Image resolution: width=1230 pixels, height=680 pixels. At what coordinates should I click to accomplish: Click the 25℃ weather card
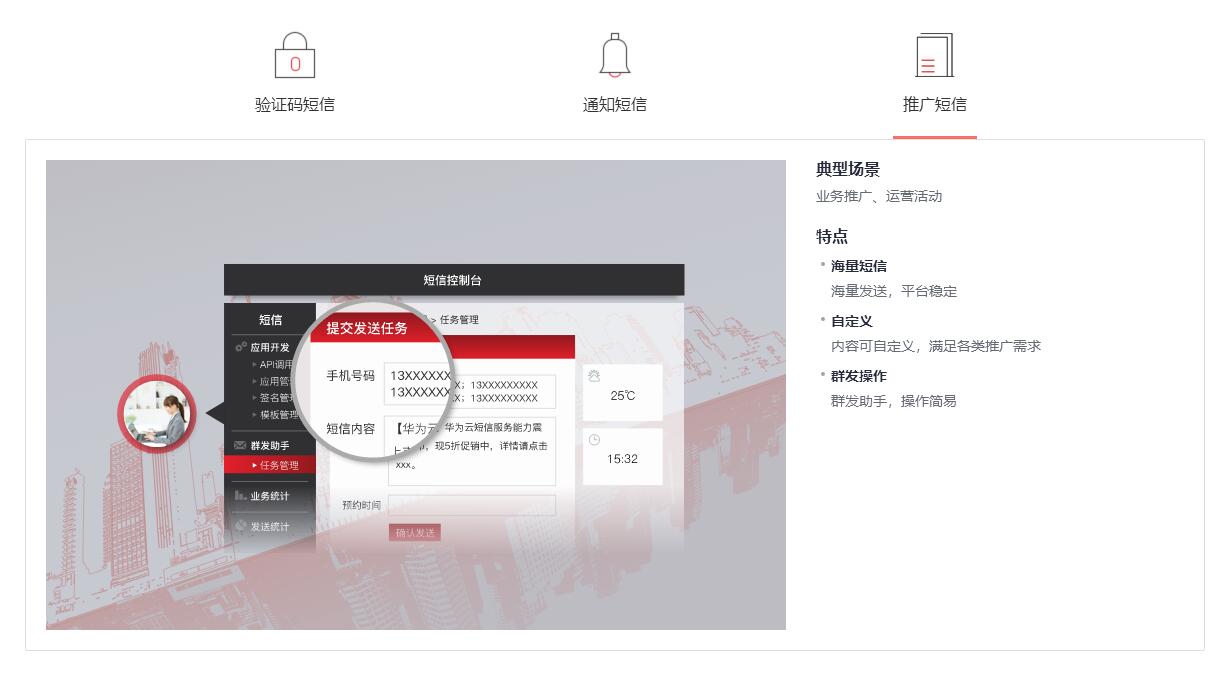pos(622,392)
